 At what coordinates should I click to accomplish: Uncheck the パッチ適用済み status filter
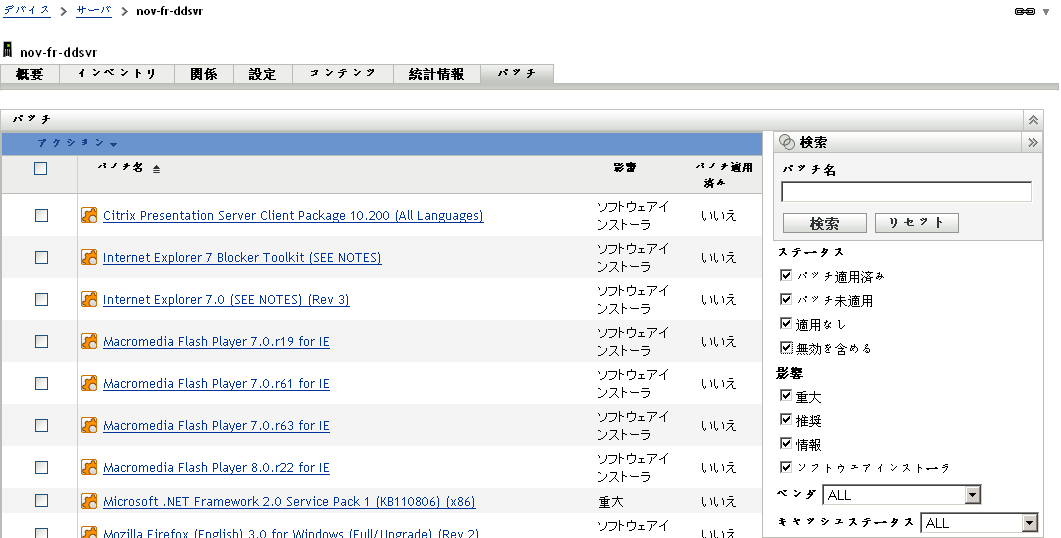786,275
